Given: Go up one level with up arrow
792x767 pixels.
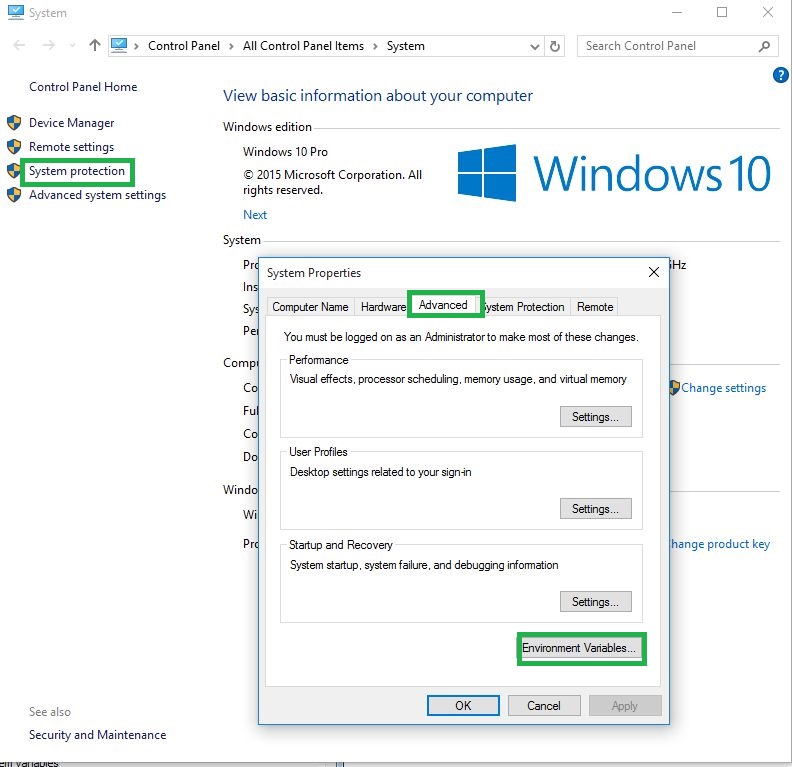Looking at the screenshot, I should coord(94,45).
